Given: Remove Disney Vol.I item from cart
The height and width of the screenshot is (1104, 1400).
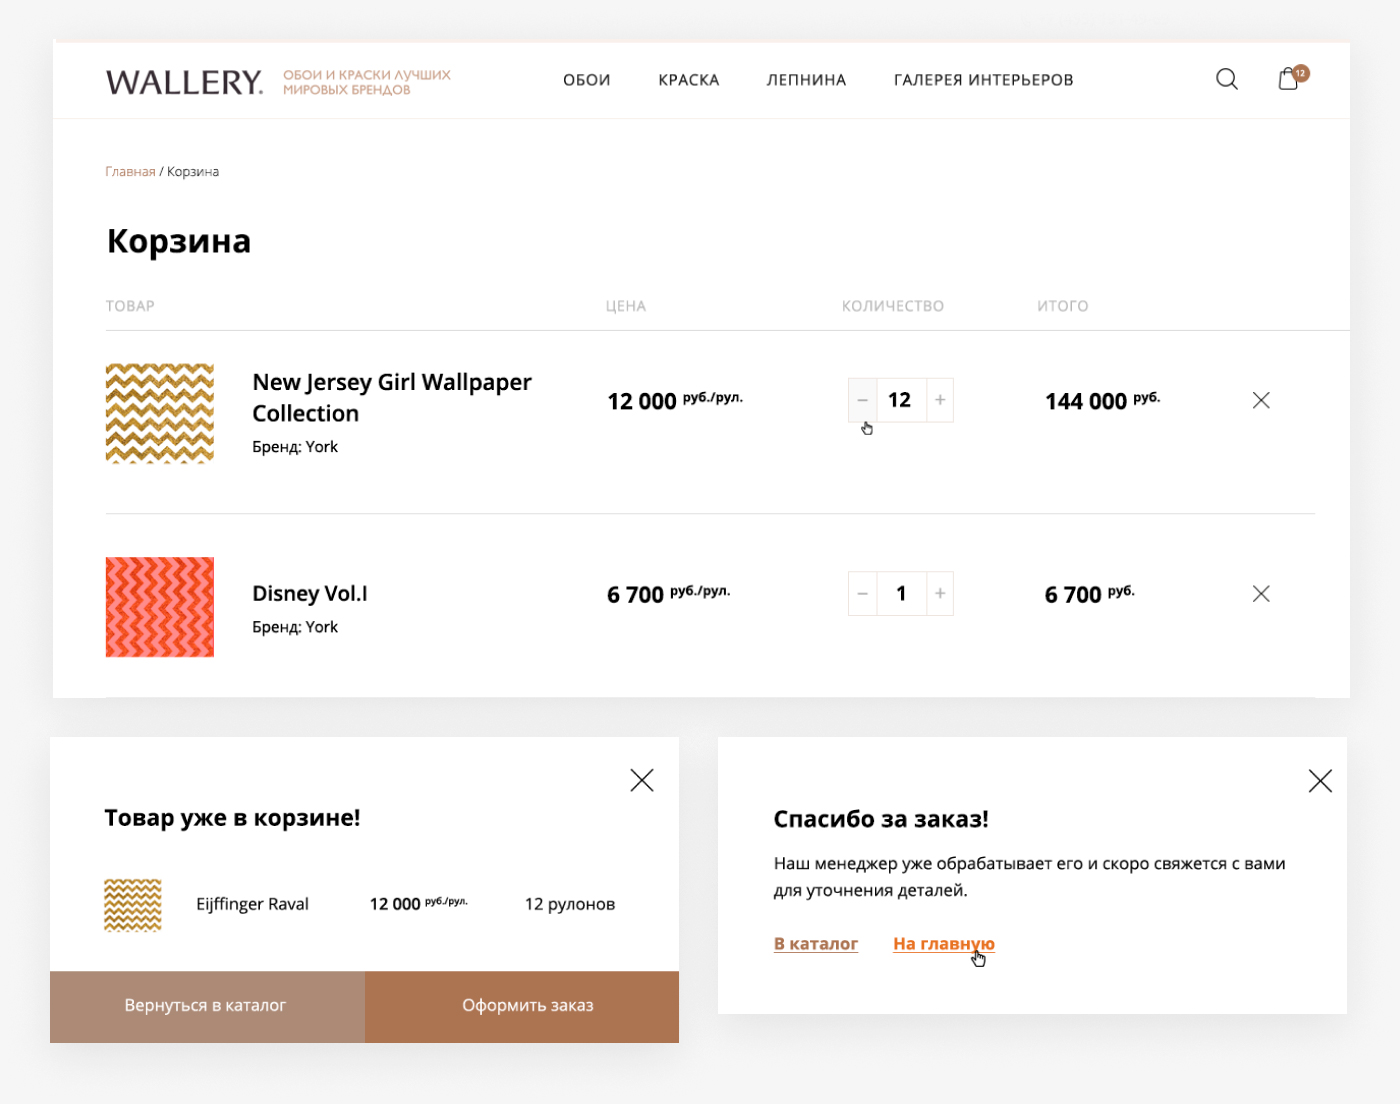Looking at the screenshot, I should 1261,594.
